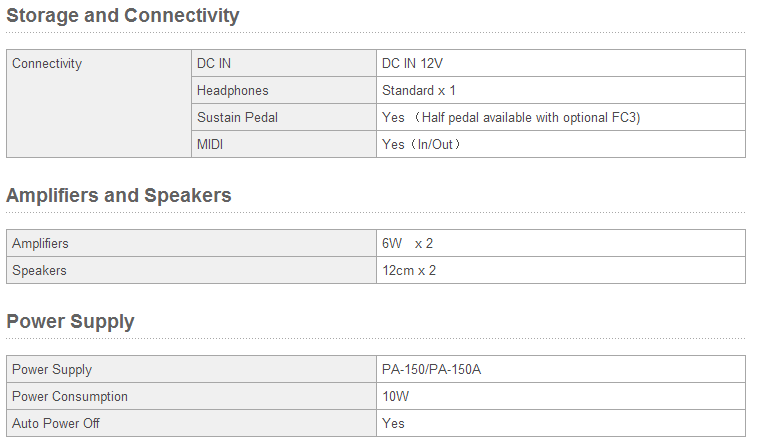Click the DC IN label cell
The image size is (758, 444).
(x=214, y=64)
